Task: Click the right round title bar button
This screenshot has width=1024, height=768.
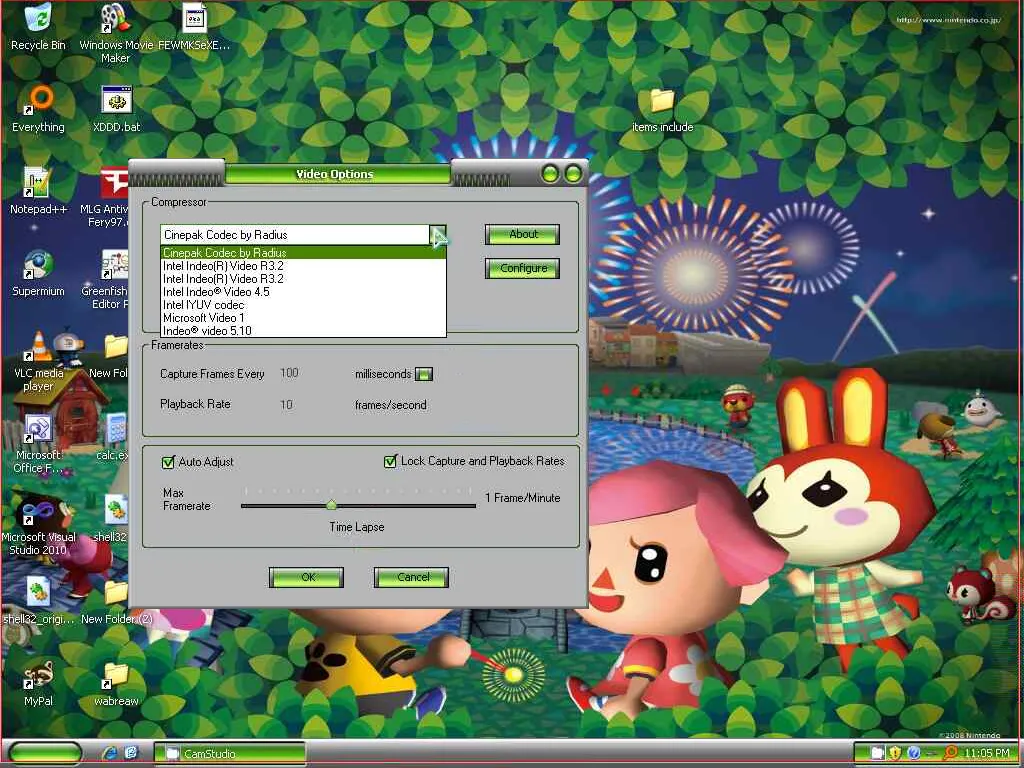Action: (x=573, y=174)
